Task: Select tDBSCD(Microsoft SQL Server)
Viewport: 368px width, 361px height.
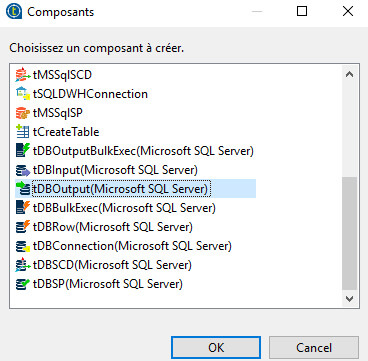Action: pyautogui.click(x=112, y=265)
